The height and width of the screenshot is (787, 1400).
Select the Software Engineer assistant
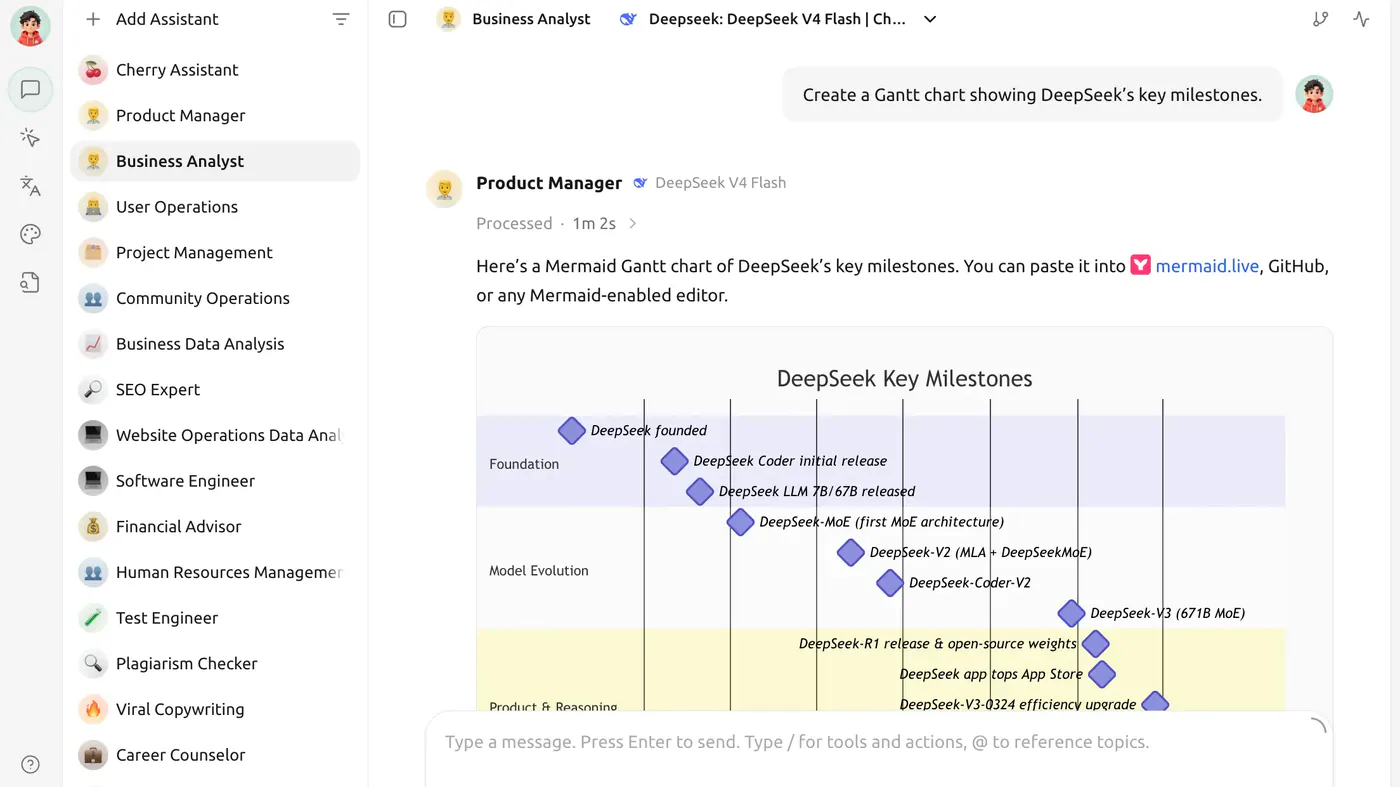tap(215, 481)
